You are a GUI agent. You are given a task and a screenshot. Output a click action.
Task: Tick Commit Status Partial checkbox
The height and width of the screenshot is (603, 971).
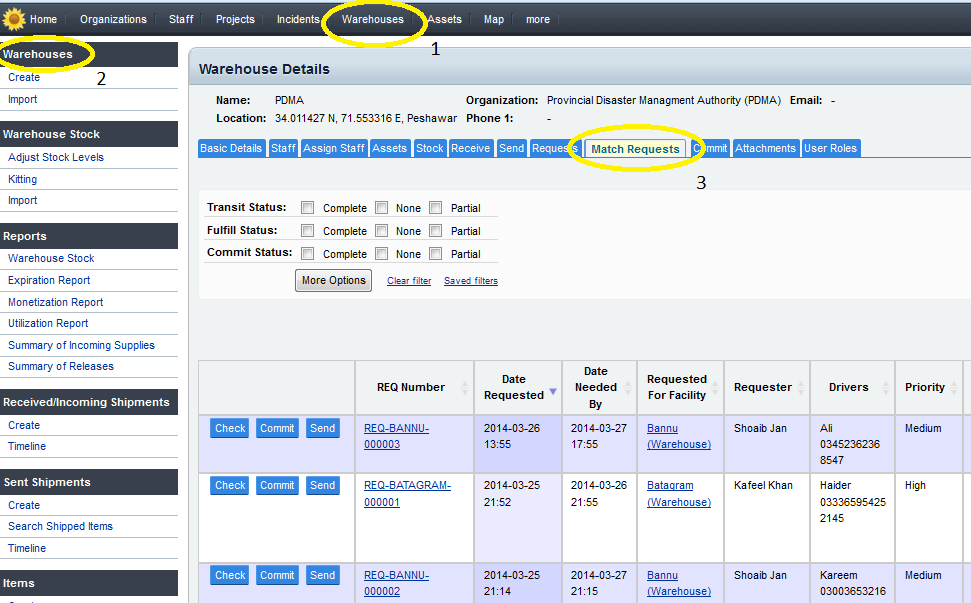436,254
